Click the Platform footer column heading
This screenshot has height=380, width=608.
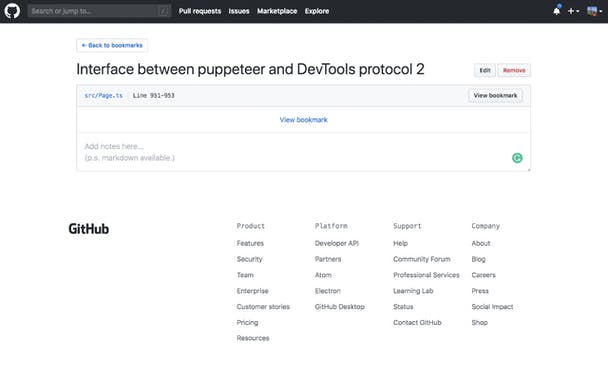[x=331, y=226]
